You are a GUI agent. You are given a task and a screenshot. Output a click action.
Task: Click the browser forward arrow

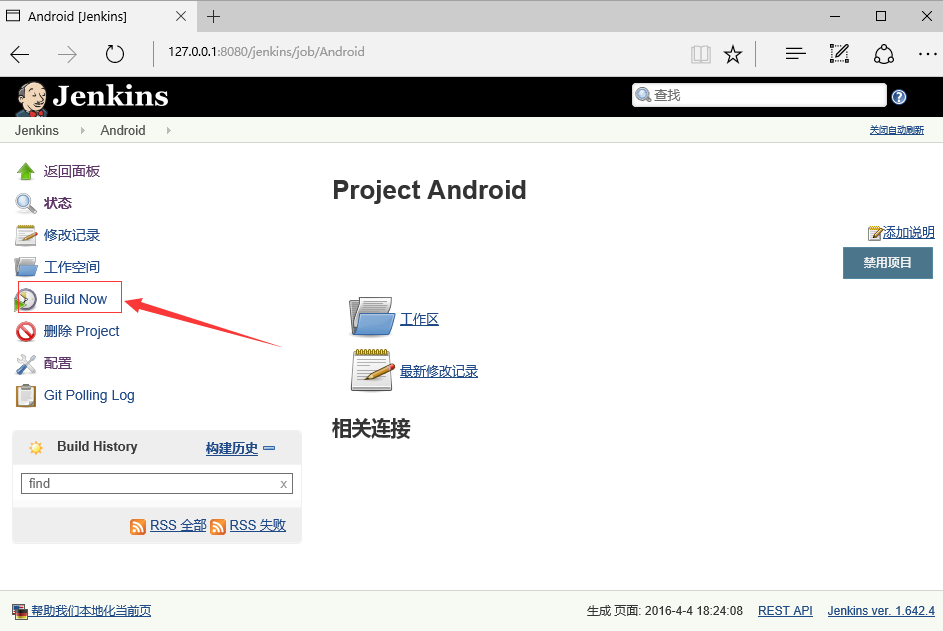[x=67, y=55]
